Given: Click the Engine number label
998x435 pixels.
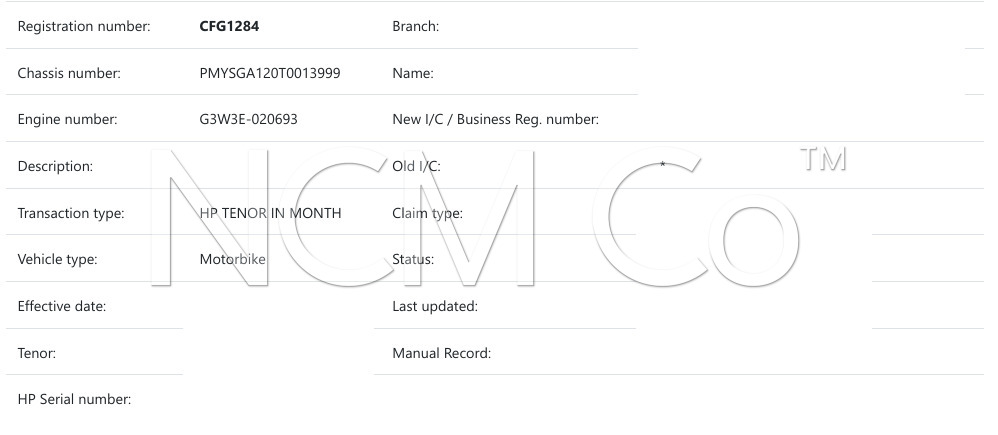Looking at the screenshot, I should click(x=67, y=120).
